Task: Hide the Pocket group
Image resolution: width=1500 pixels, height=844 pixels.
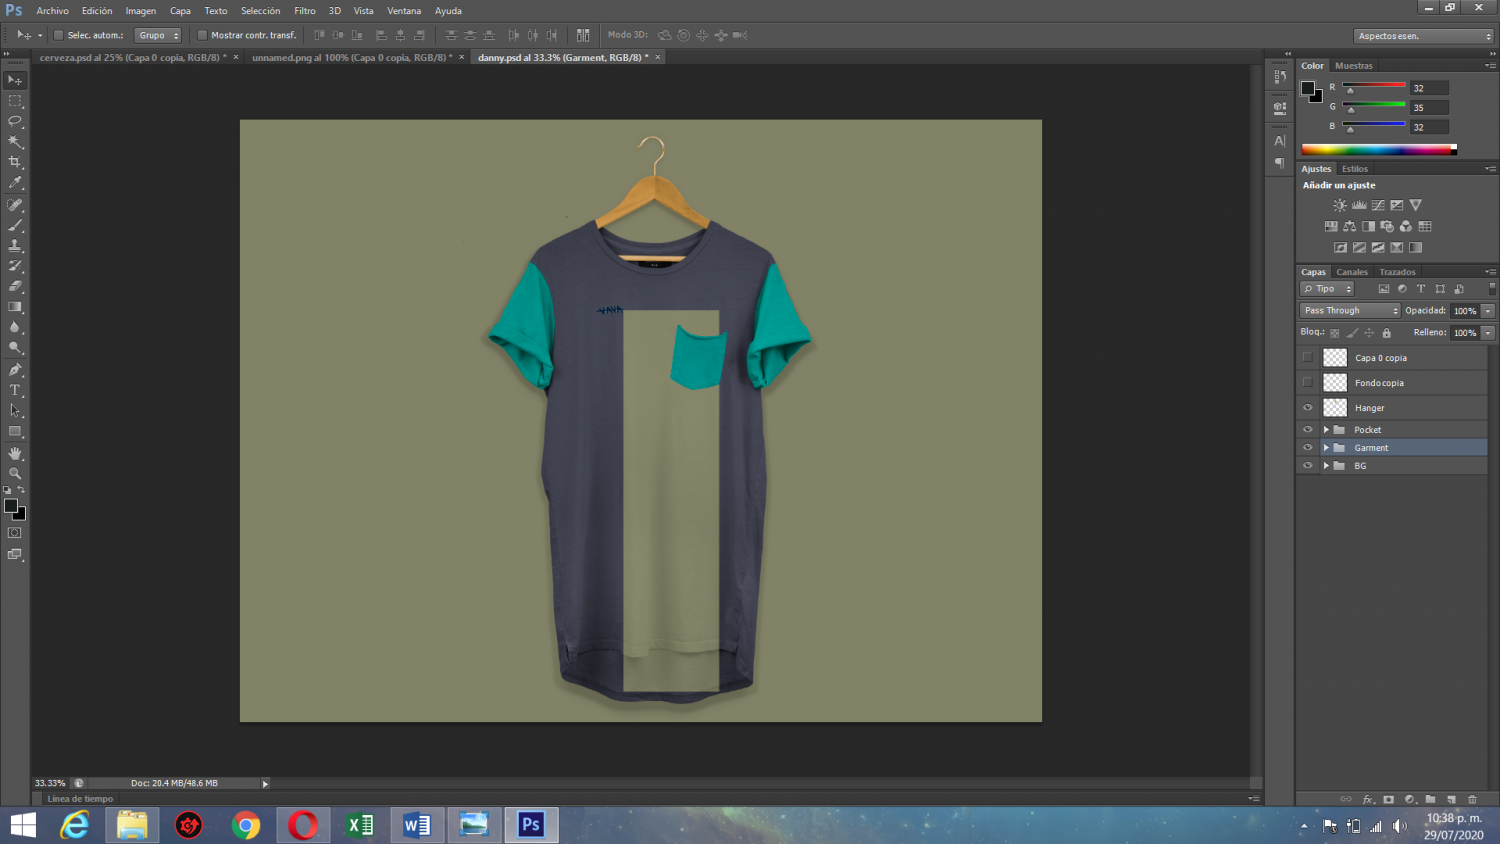Action: [1307, 430]
